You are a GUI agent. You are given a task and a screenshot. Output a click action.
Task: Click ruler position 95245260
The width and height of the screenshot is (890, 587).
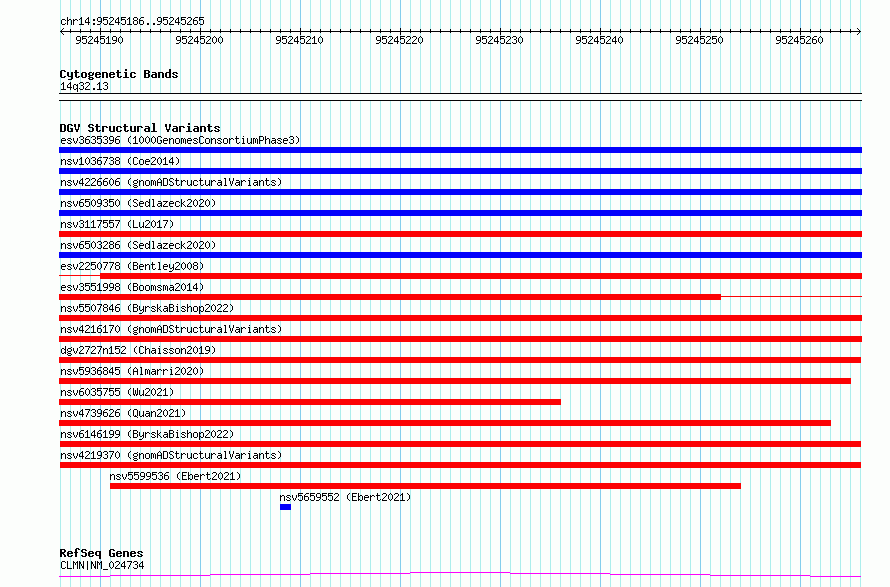(x=799, y=40)
